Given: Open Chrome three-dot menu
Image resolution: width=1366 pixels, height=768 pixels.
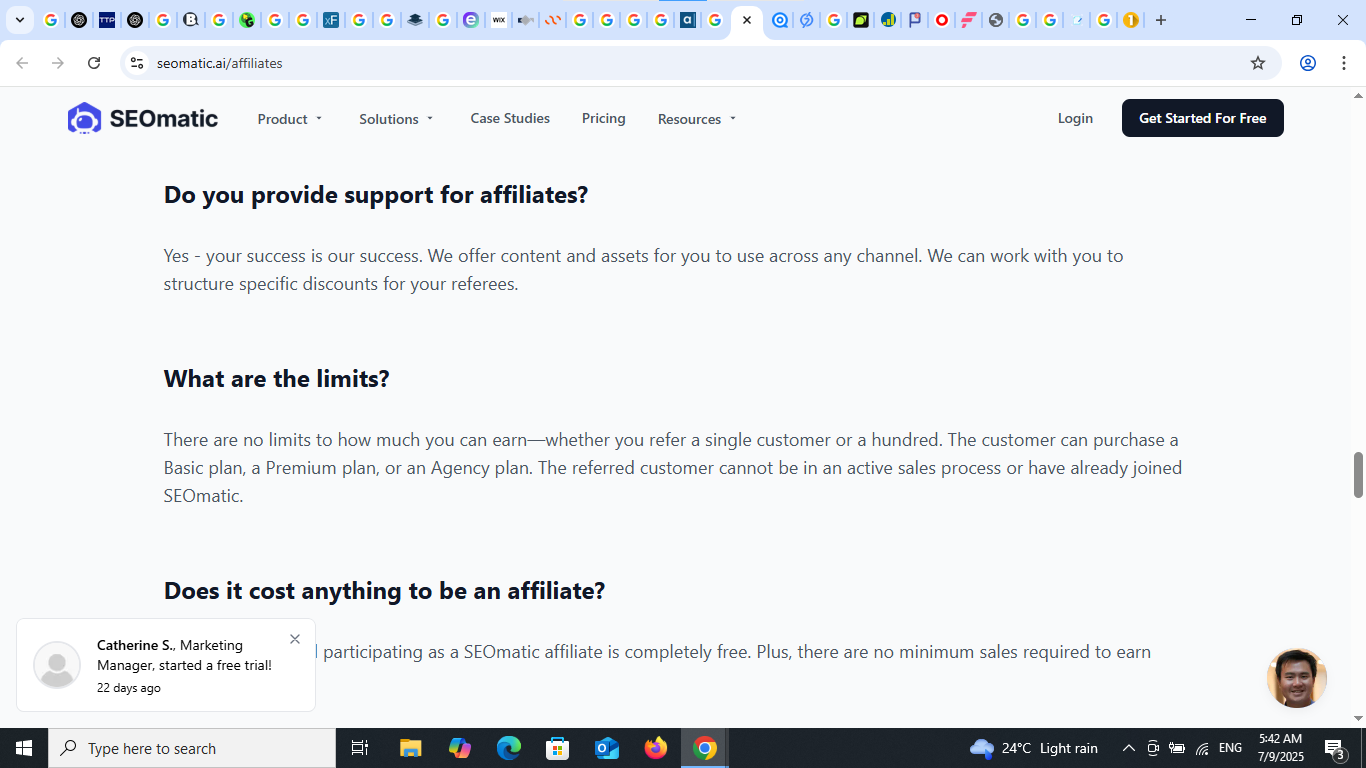Looking at the screenshot, I should [x=1344, y=63].
